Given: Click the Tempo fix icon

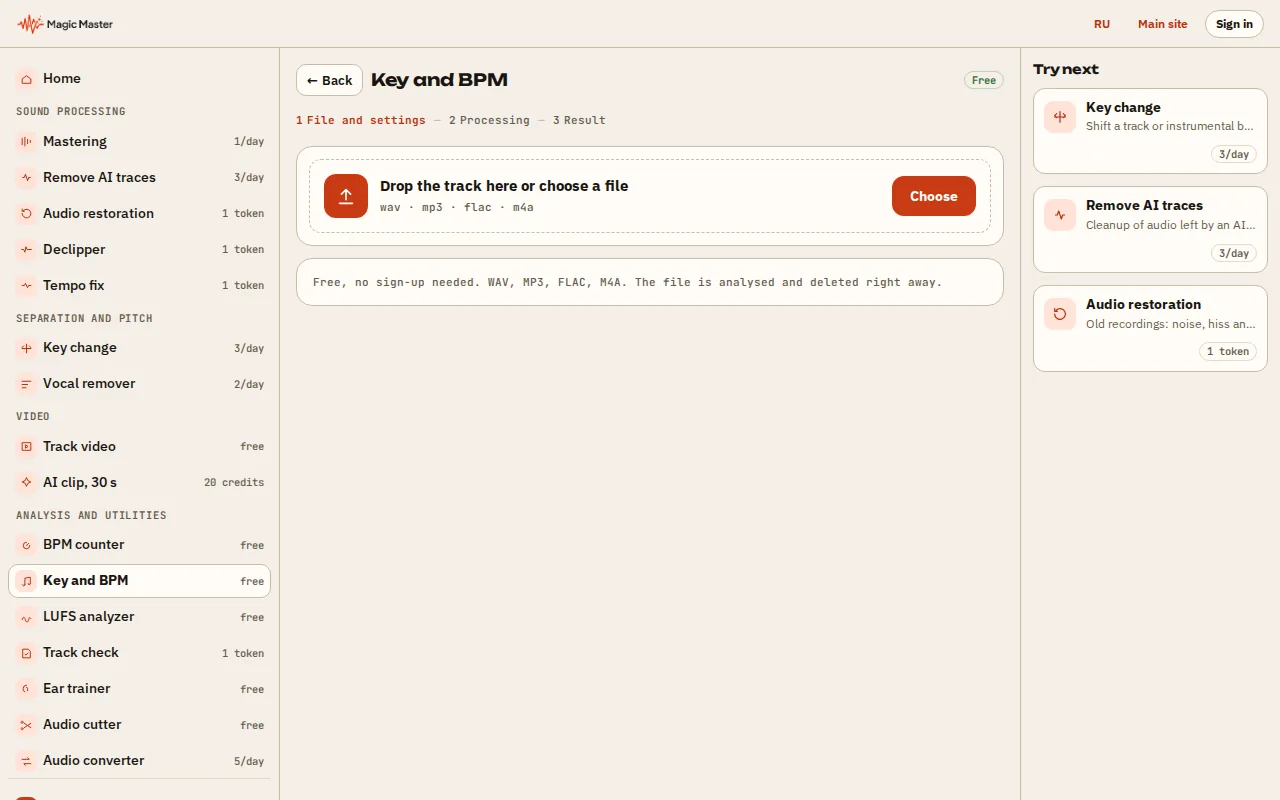Looking at the screenshot, I should tap(26, 286).
